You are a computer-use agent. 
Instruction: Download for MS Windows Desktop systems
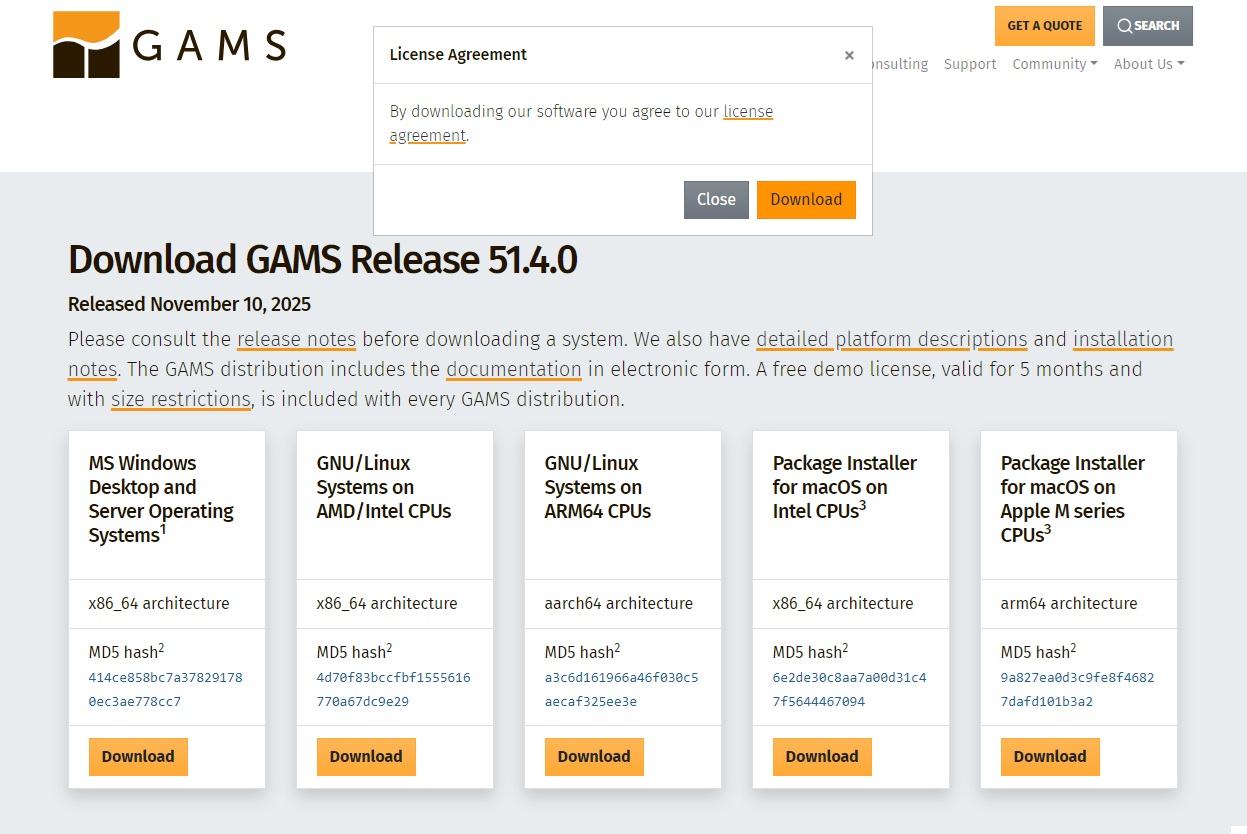click(138, 757)
